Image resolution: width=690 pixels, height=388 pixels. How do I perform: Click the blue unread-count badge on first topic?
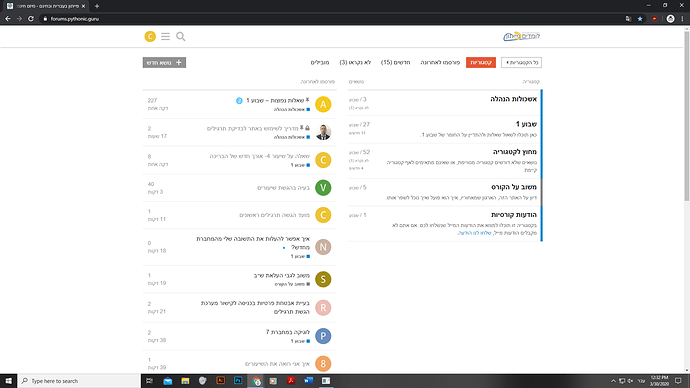(239, 101)
